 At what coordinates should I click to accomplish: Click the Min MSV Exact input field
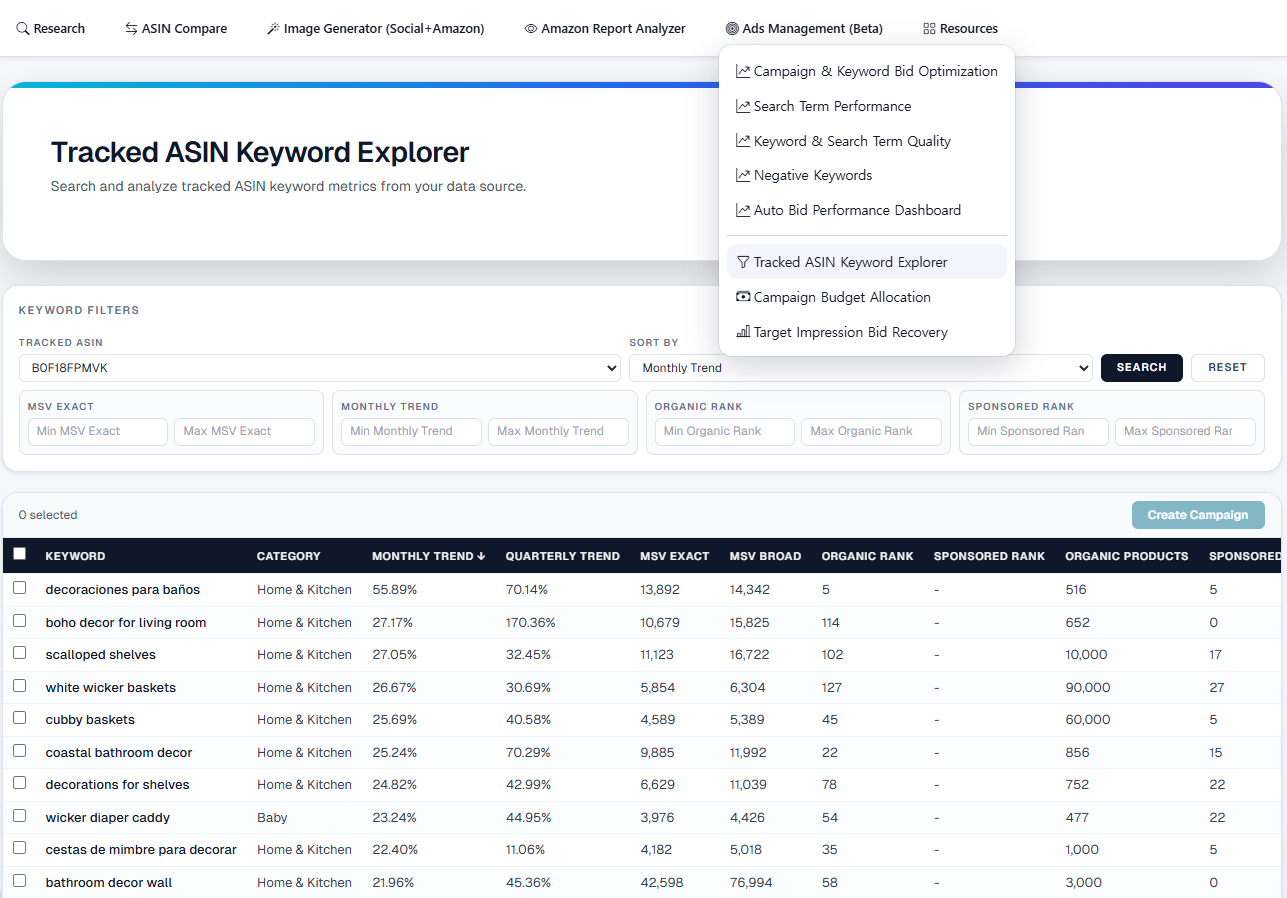98,431
